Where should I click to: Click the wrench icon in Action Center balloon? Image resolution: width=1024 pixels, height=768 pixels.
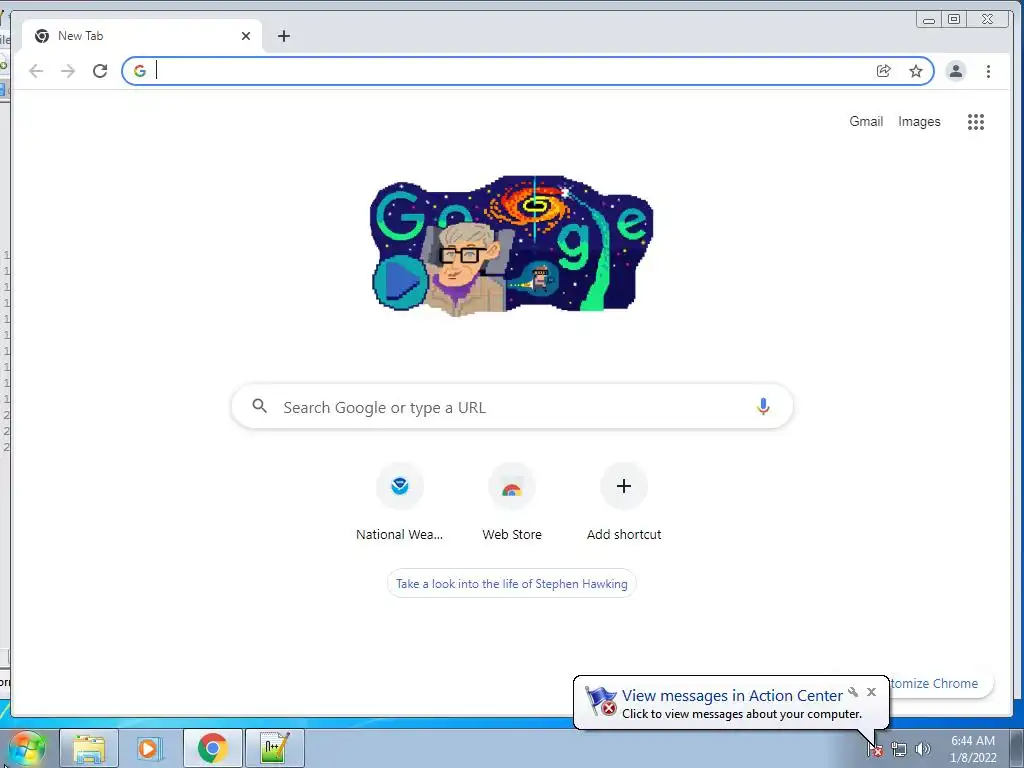click(853, 692)
